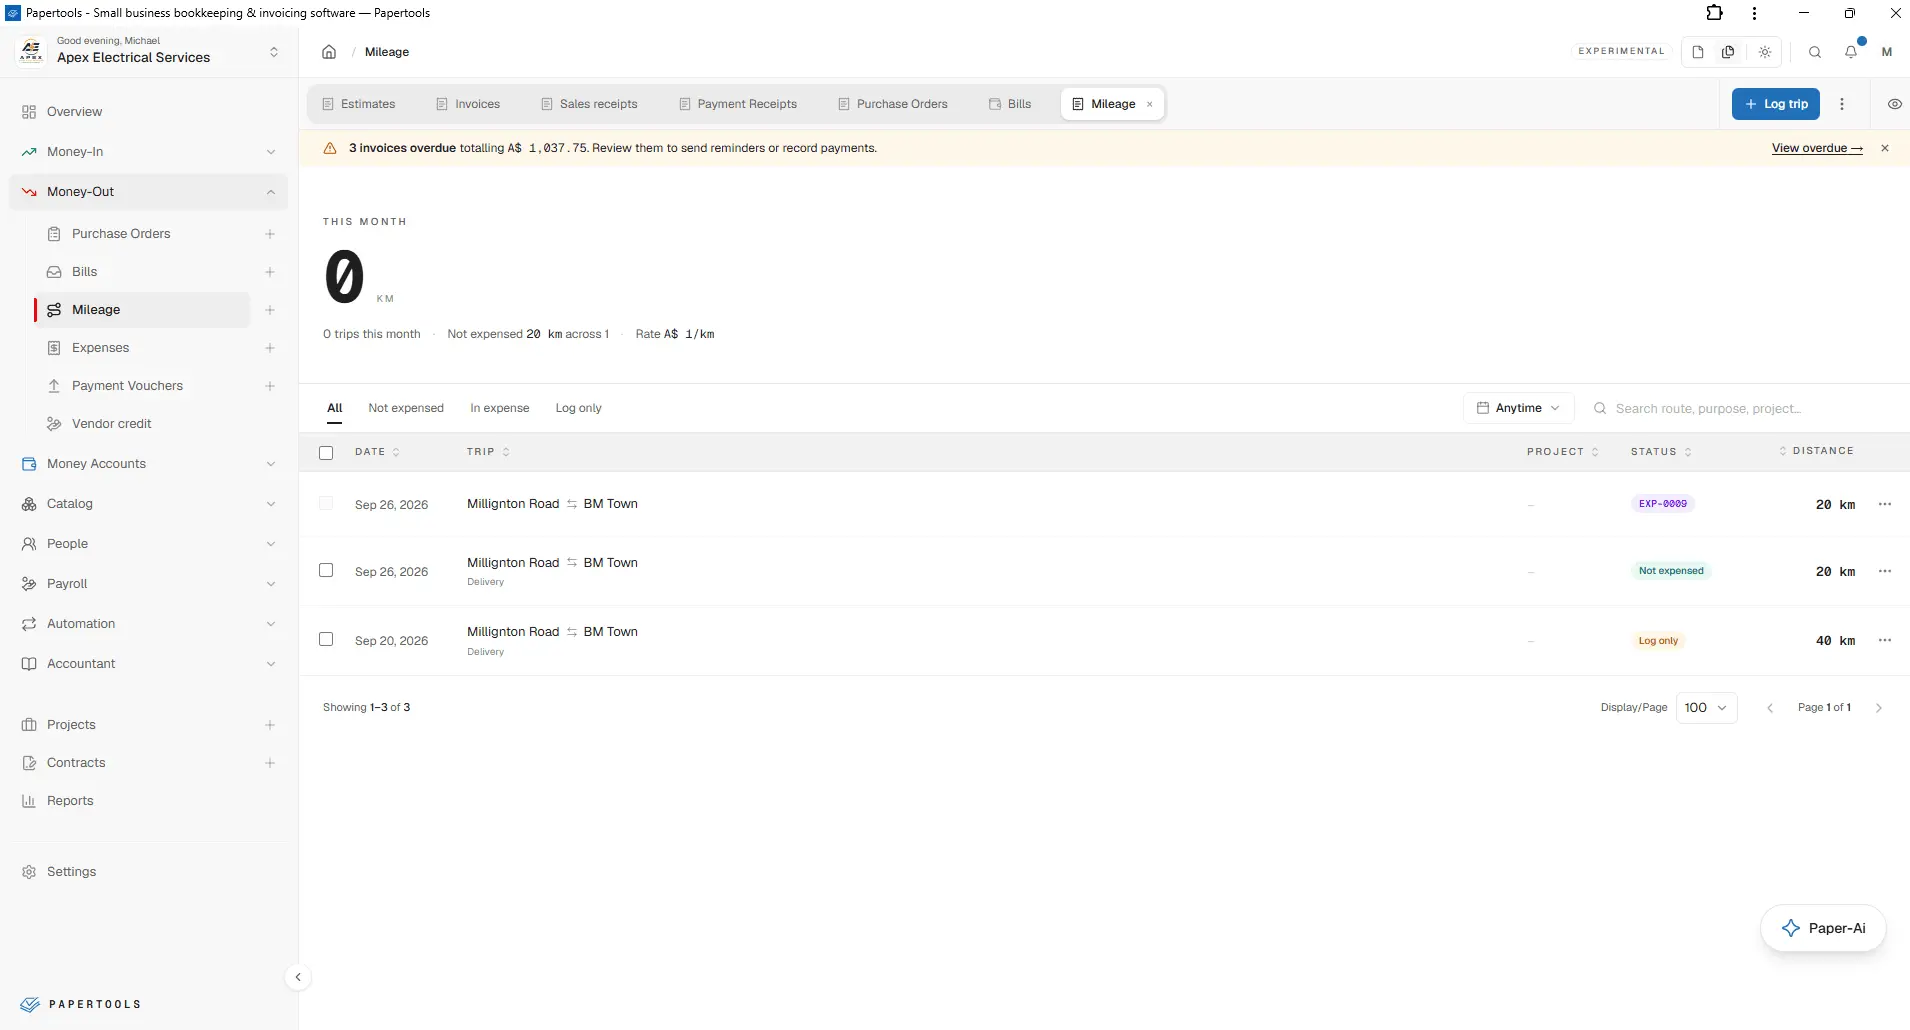This screenshot has height=1030, width=1910.
Task: Click the Log trip button
Action: point(1776,104)
